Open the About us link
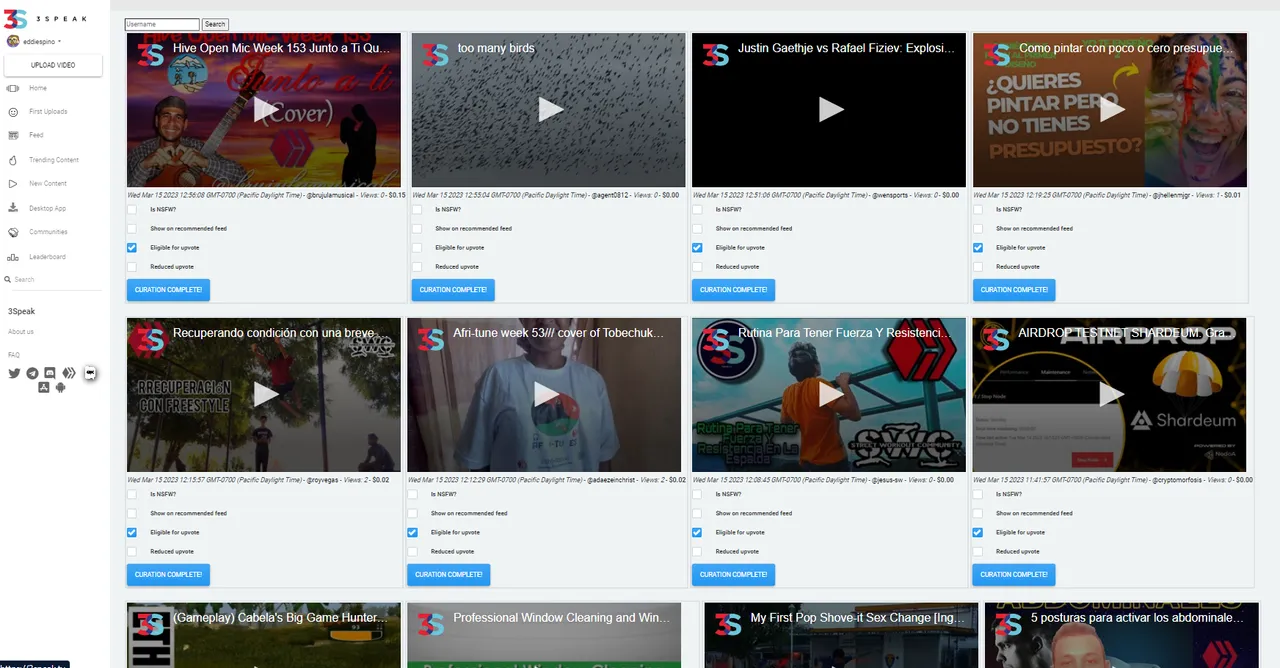 (21, 332)
